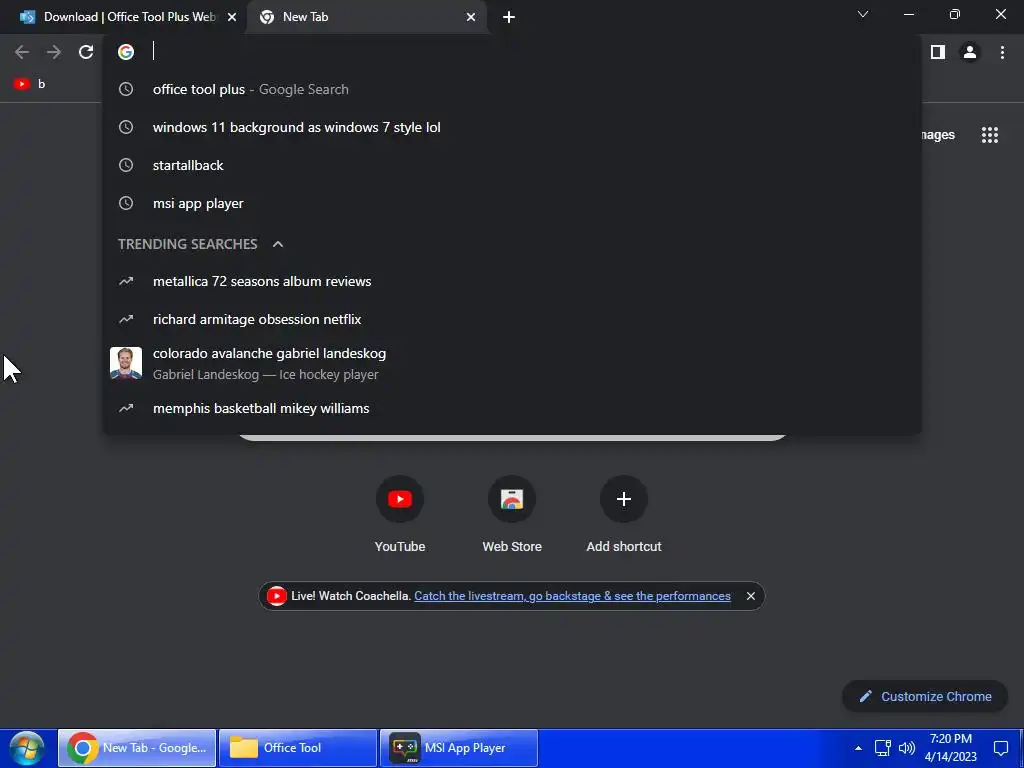This screenshot has width=1024, height=768.
Task: Close the Office Tool Plus tab
Action: [x=232, y=17]
